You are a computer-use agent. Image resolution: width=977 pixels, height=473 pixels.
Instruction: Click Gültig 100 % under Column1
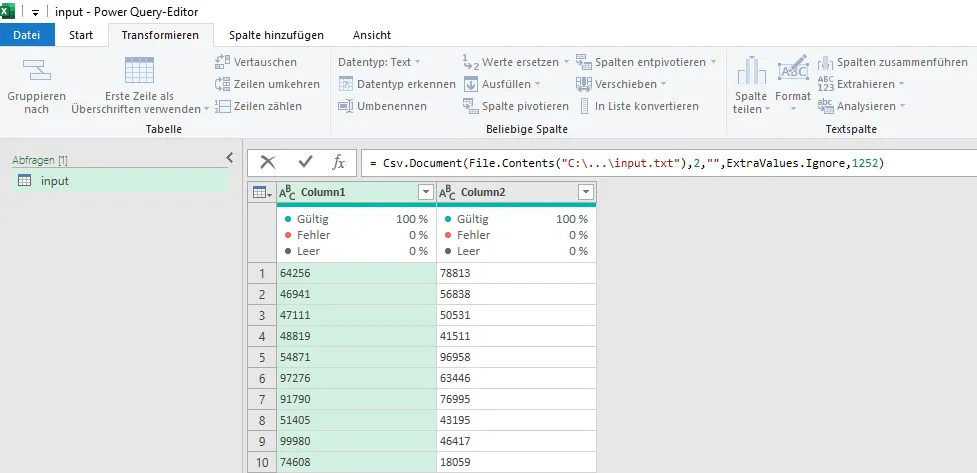pyautogui.click(x=355, y=219)
